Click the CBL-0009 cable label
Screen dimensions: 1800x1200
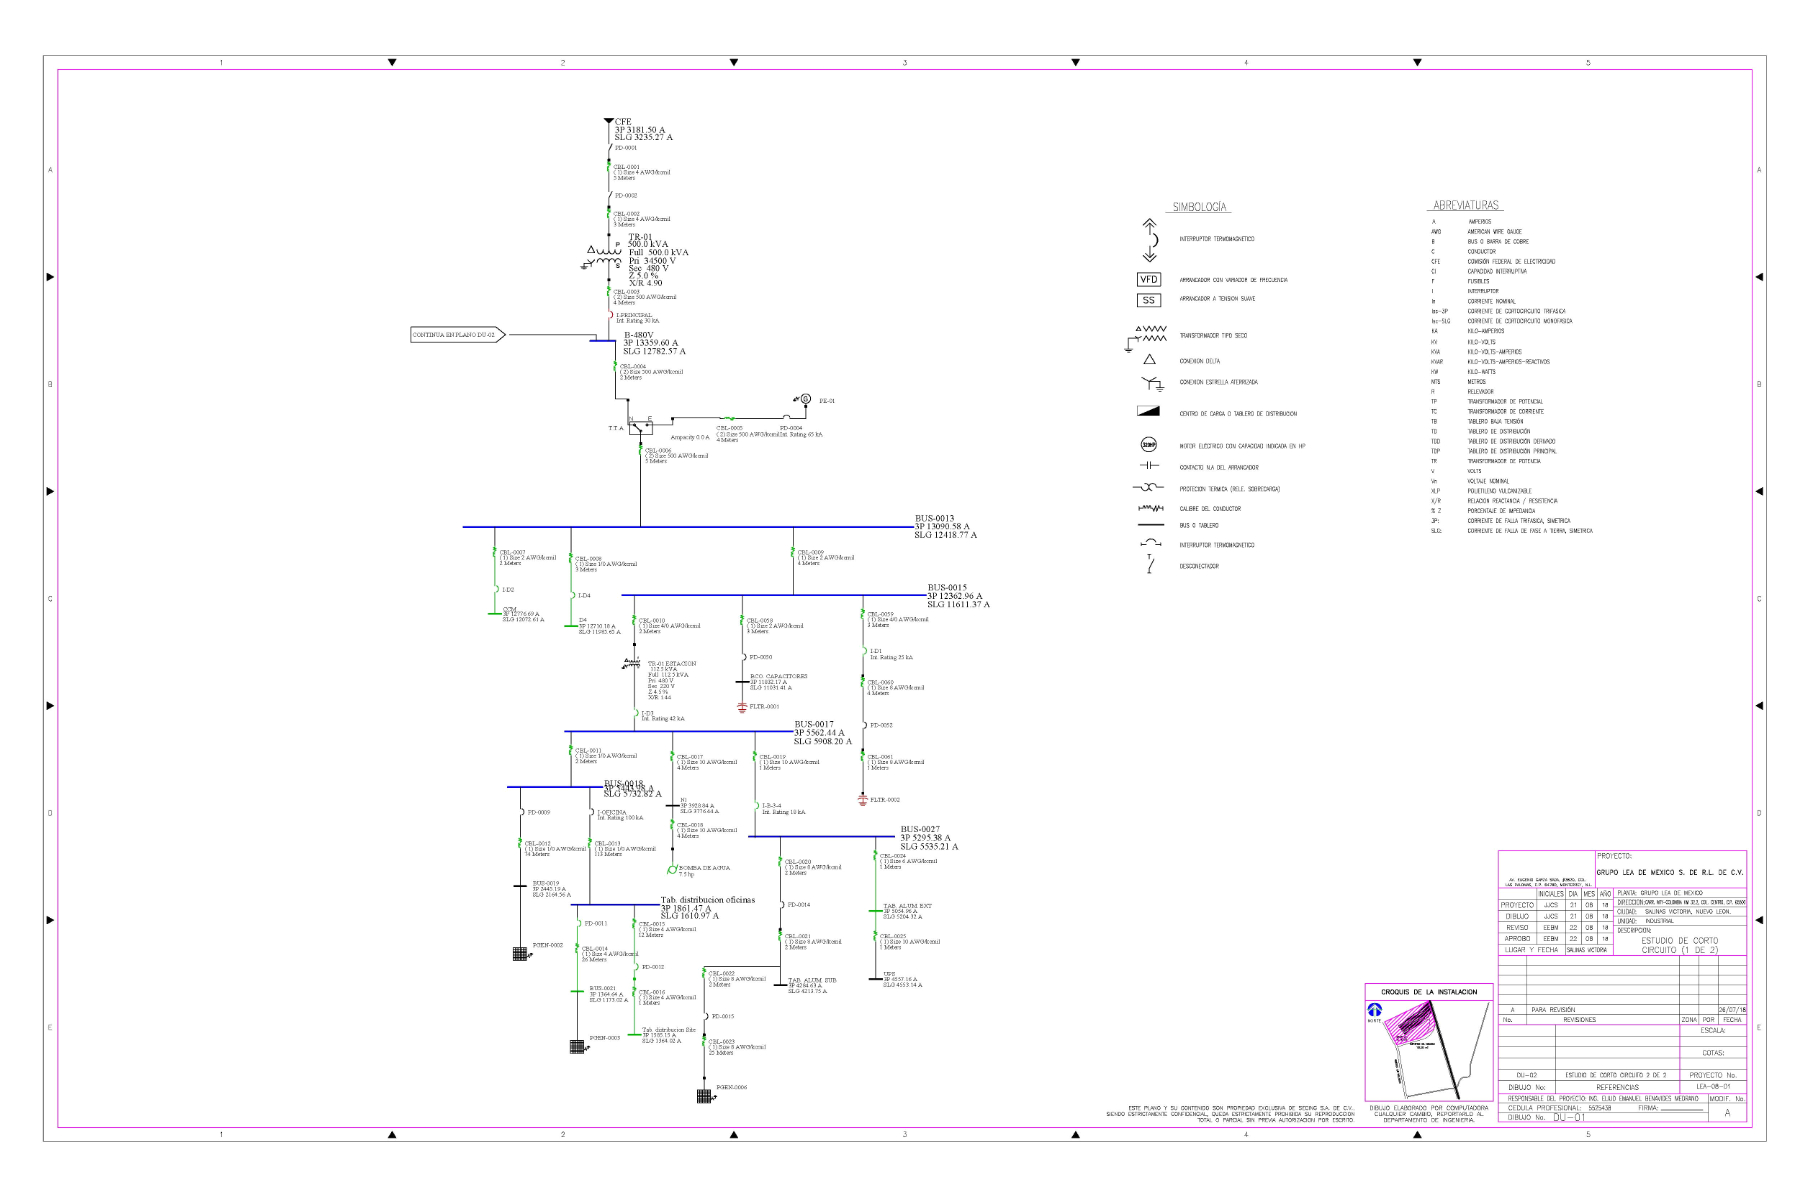click(x=810, y=552)
